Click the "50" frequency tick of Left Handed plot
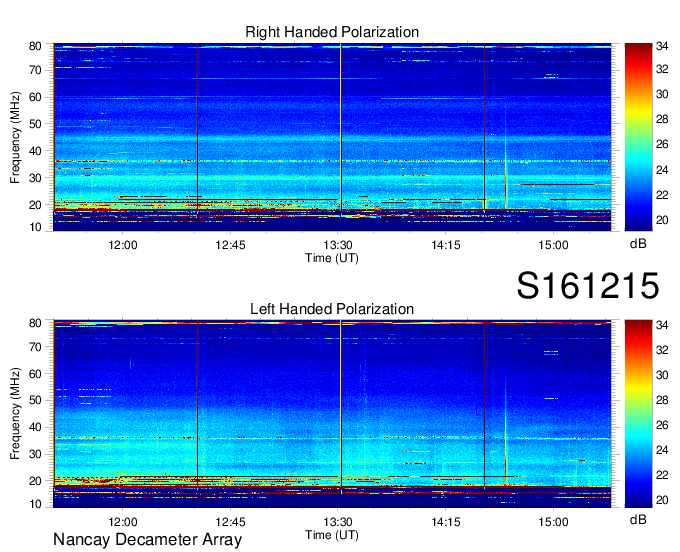This screenshot has height=552, width=680. pyautogui.click(x=35, y=401)
